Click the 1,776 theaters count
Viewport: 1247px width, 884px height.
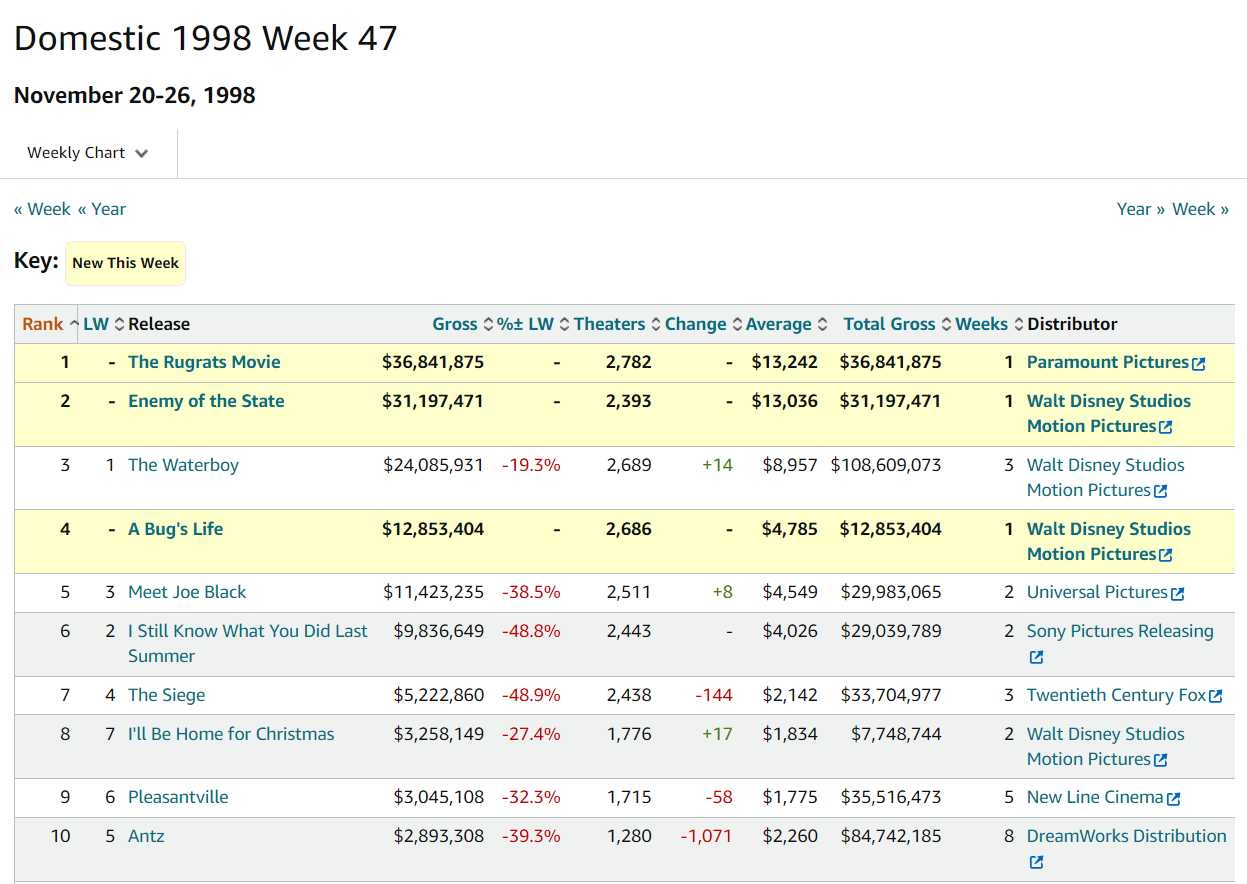point(629,734)
